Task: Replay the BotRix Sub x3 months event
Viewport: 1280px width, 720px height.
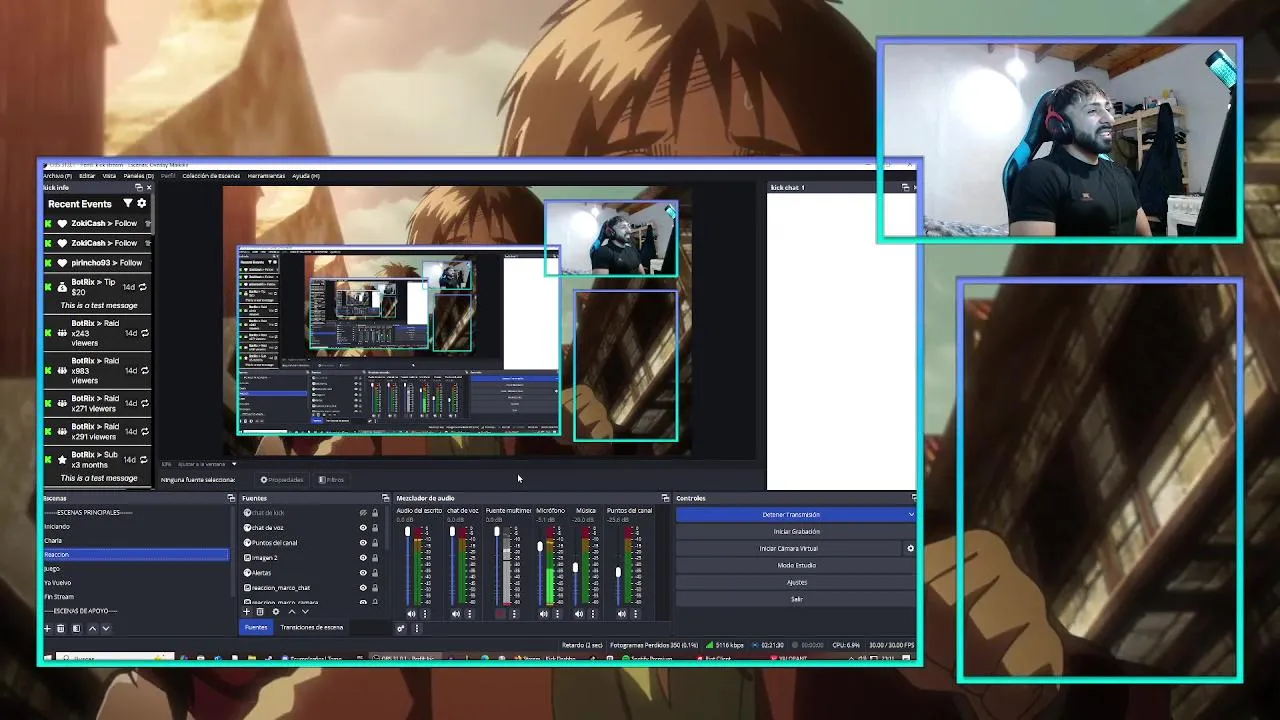Action: click(x=142, y=459)
